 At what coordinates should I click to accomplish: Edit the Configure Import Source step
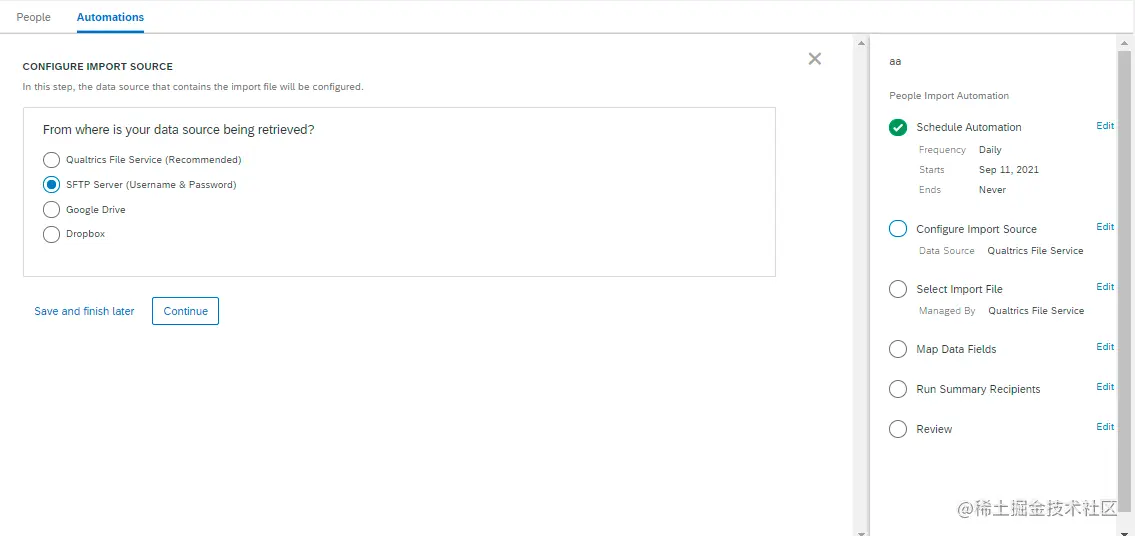click(1105, 227)
